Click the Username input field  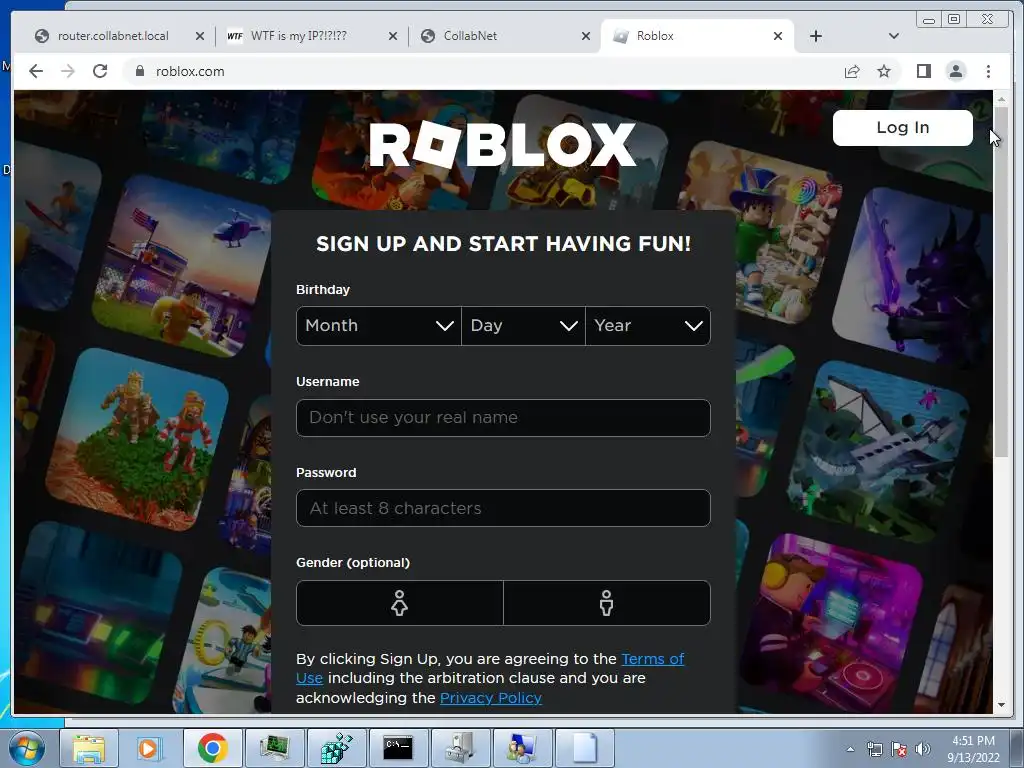pos(503,418)
